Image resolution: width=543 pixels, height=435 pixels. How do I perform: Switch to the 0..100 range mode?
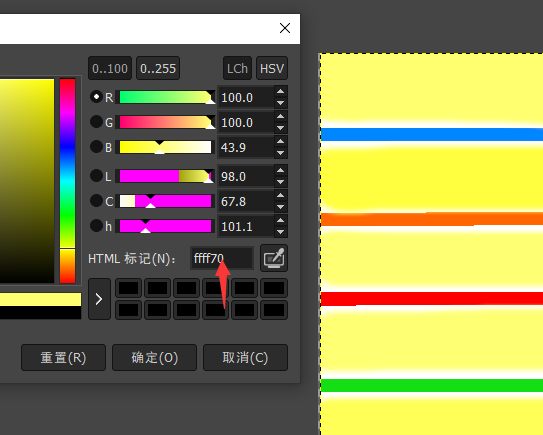pyautogui.click(x=110, y=68)
